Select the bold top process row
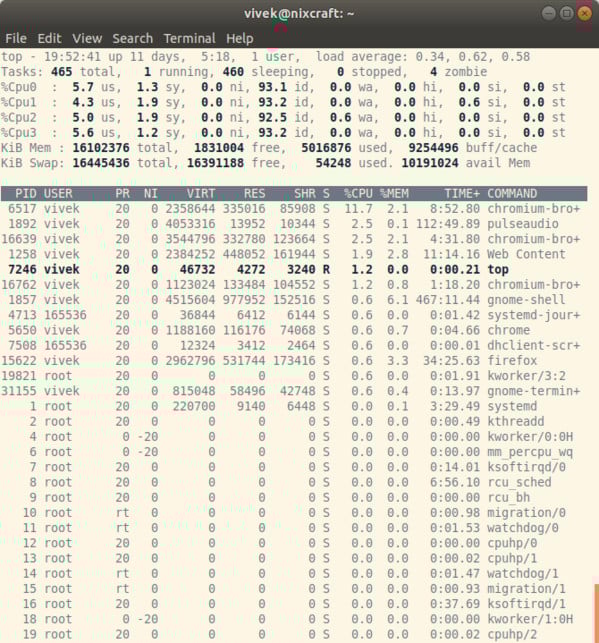Image resolution: width=599 pixels, height=643 pixels. [x=294, y=269]
